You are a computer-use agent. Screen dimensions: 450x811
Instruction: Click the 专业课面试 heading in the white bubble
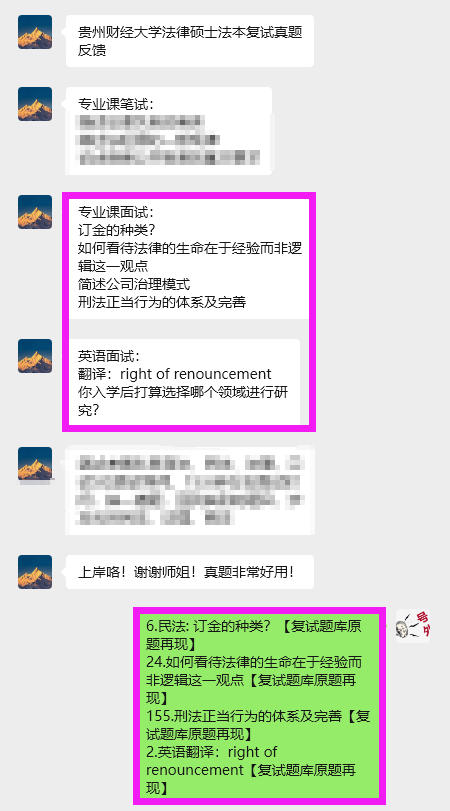pyautogui.click(x=116, y=212)
